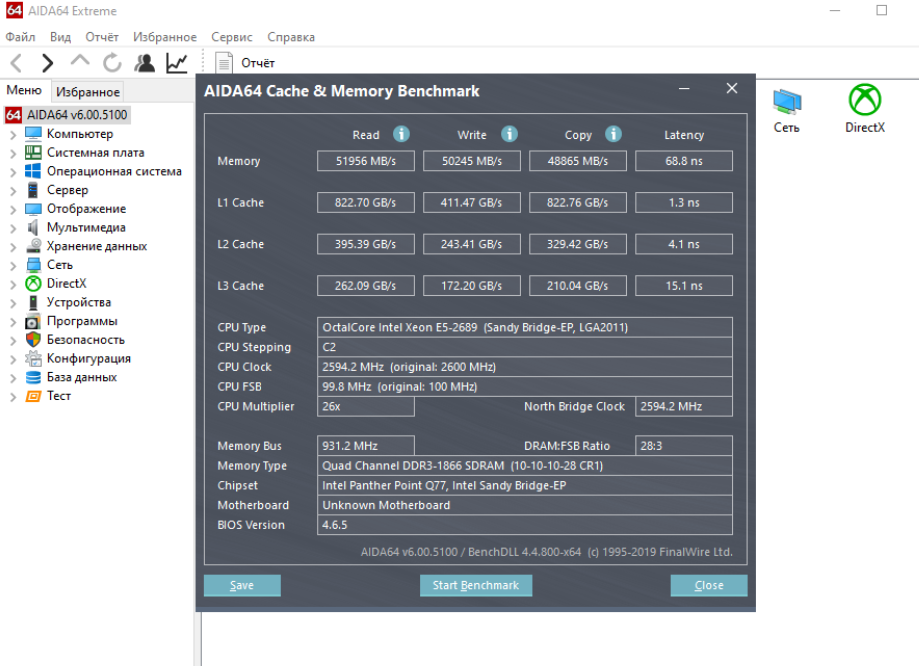Open the Файл menu
This screenshot has height=666, width=919.
pos(20,37)
